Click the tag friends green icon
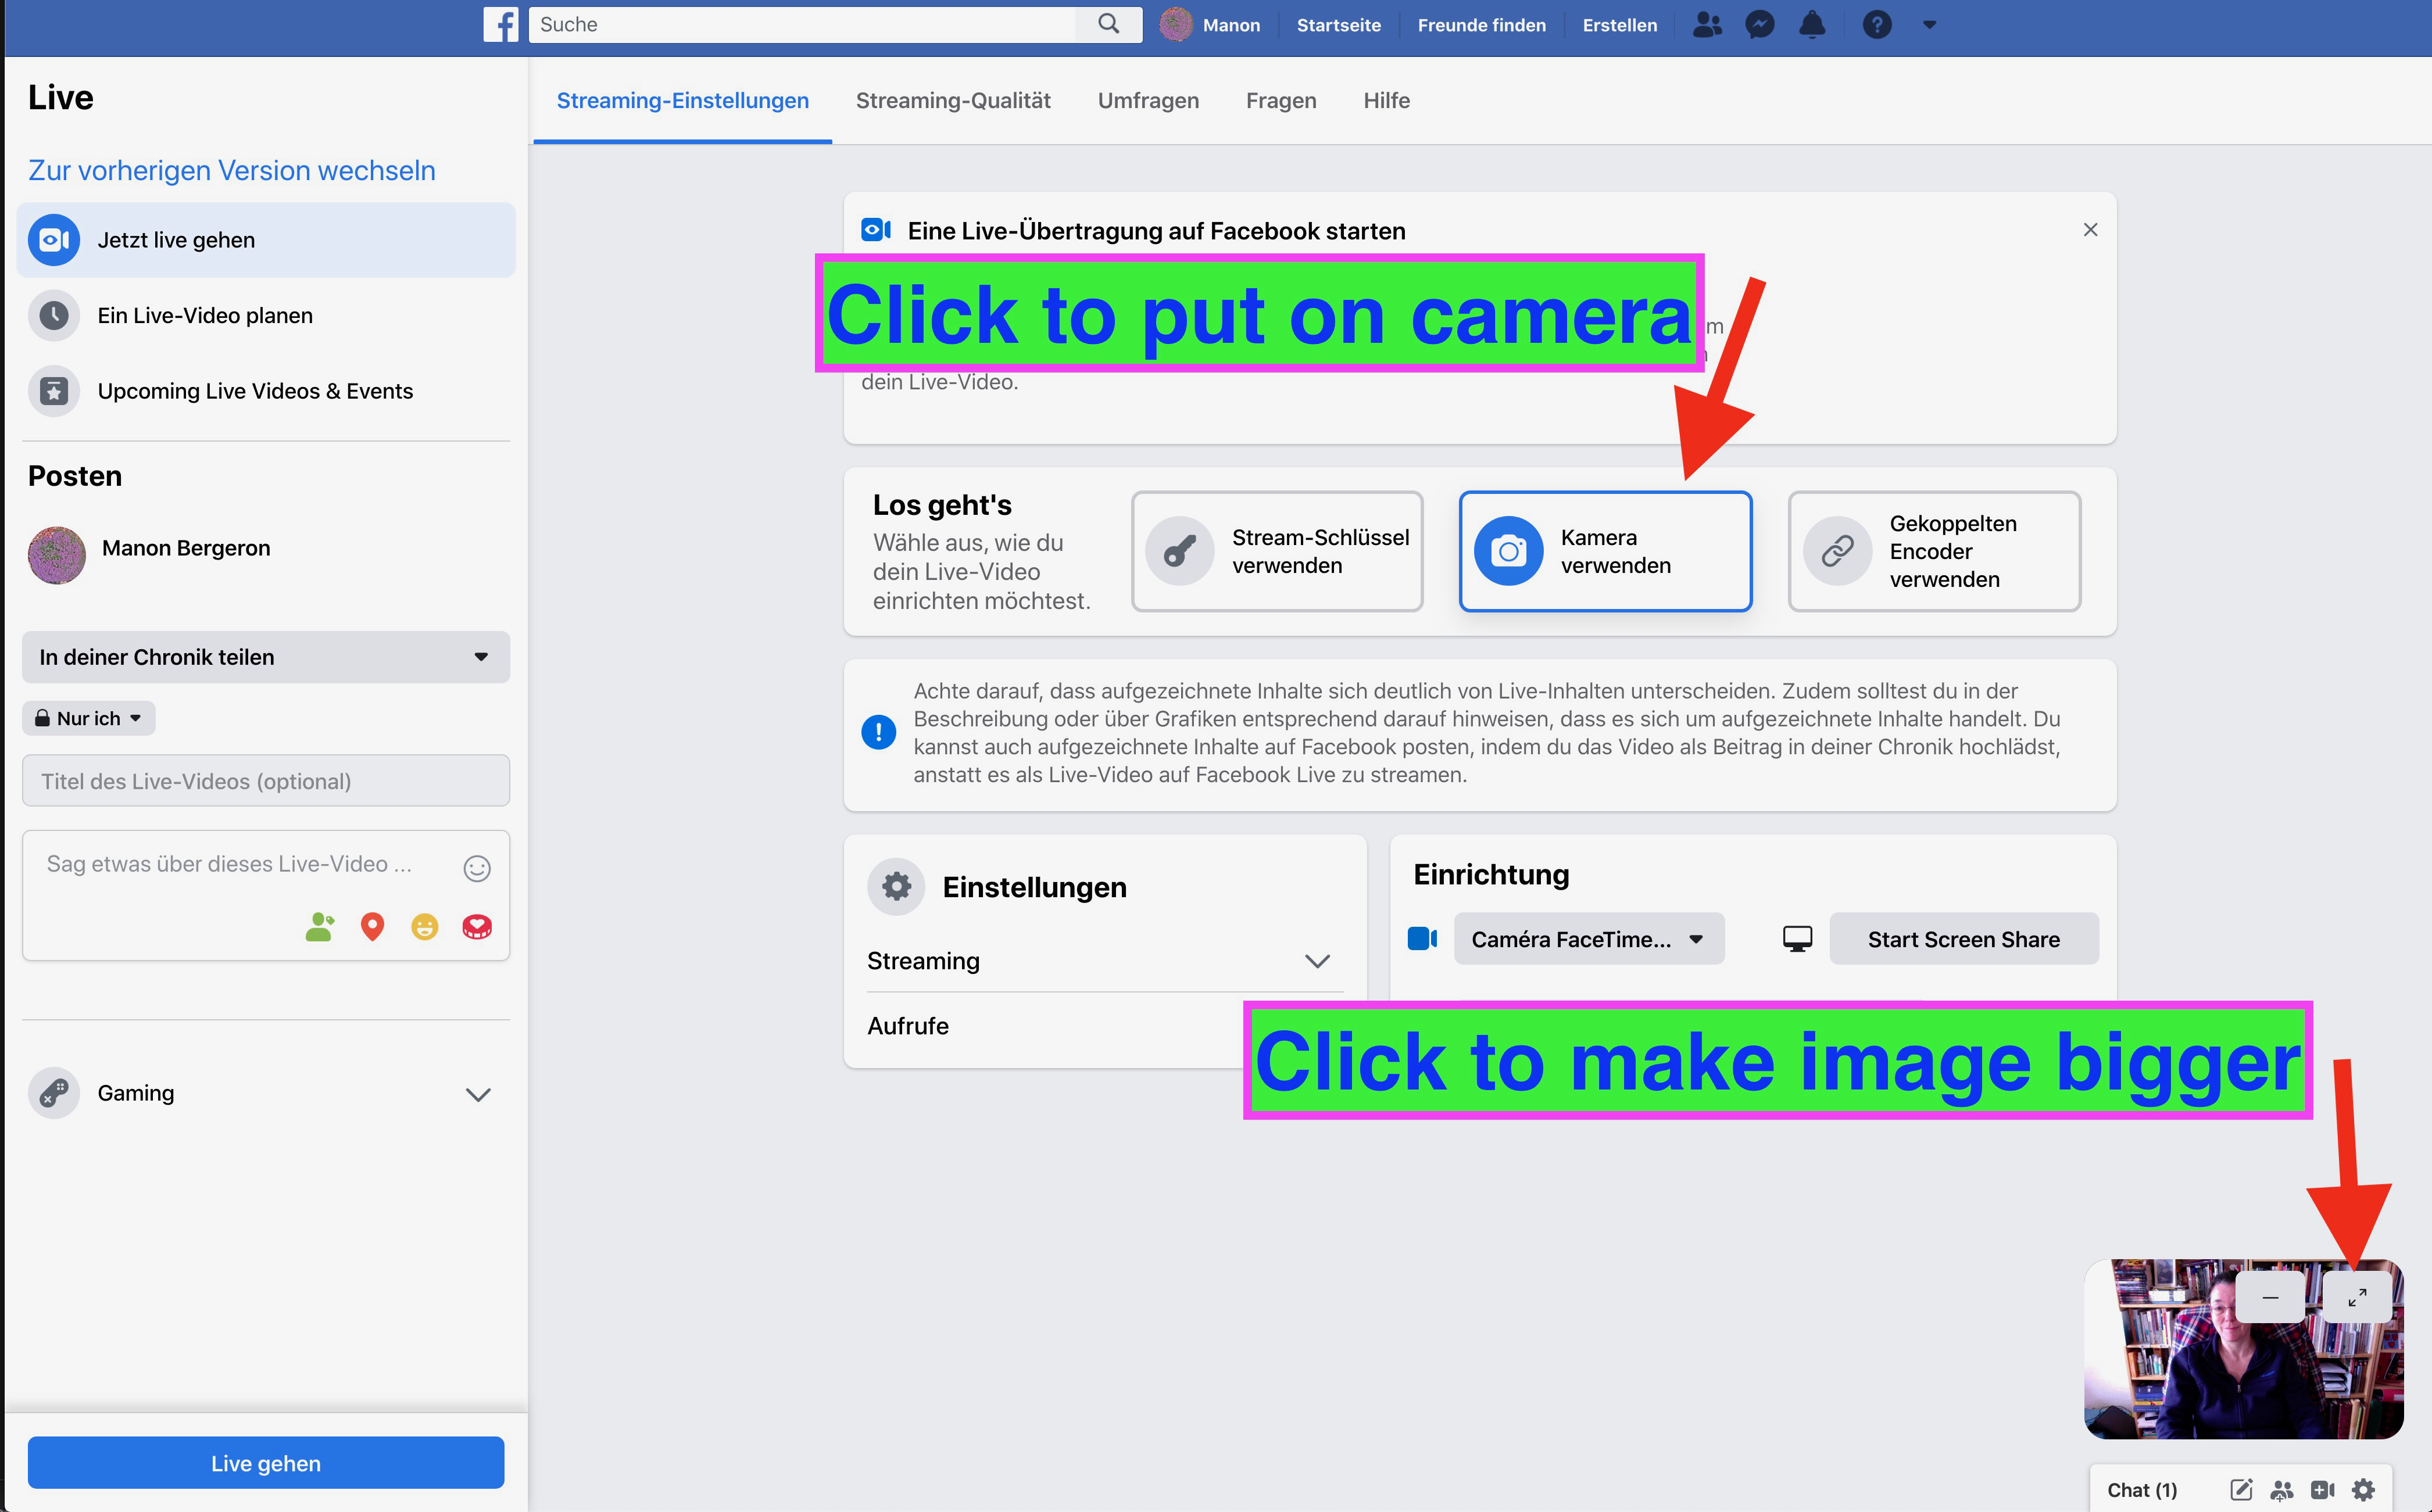This screenshot has height=1512, width=2432. [319, 927]
